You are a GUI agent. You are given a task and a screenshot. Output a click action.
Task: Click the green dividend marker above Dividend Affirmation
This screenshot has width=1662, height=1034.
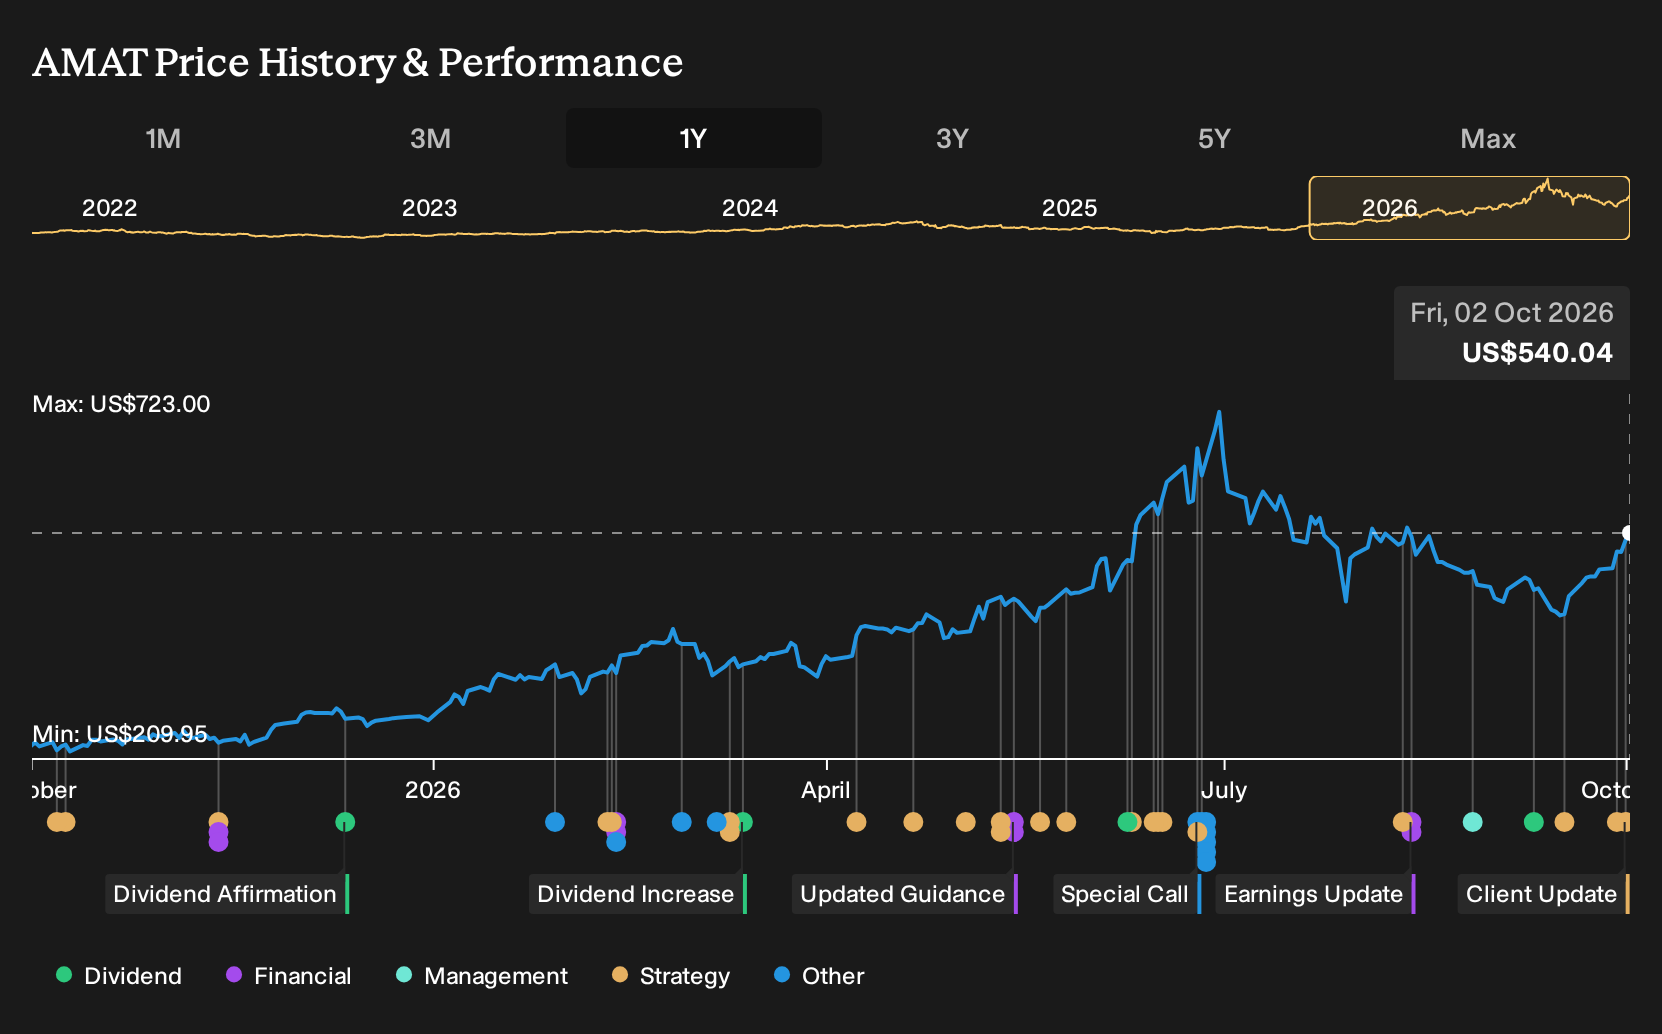pos(345,822)
